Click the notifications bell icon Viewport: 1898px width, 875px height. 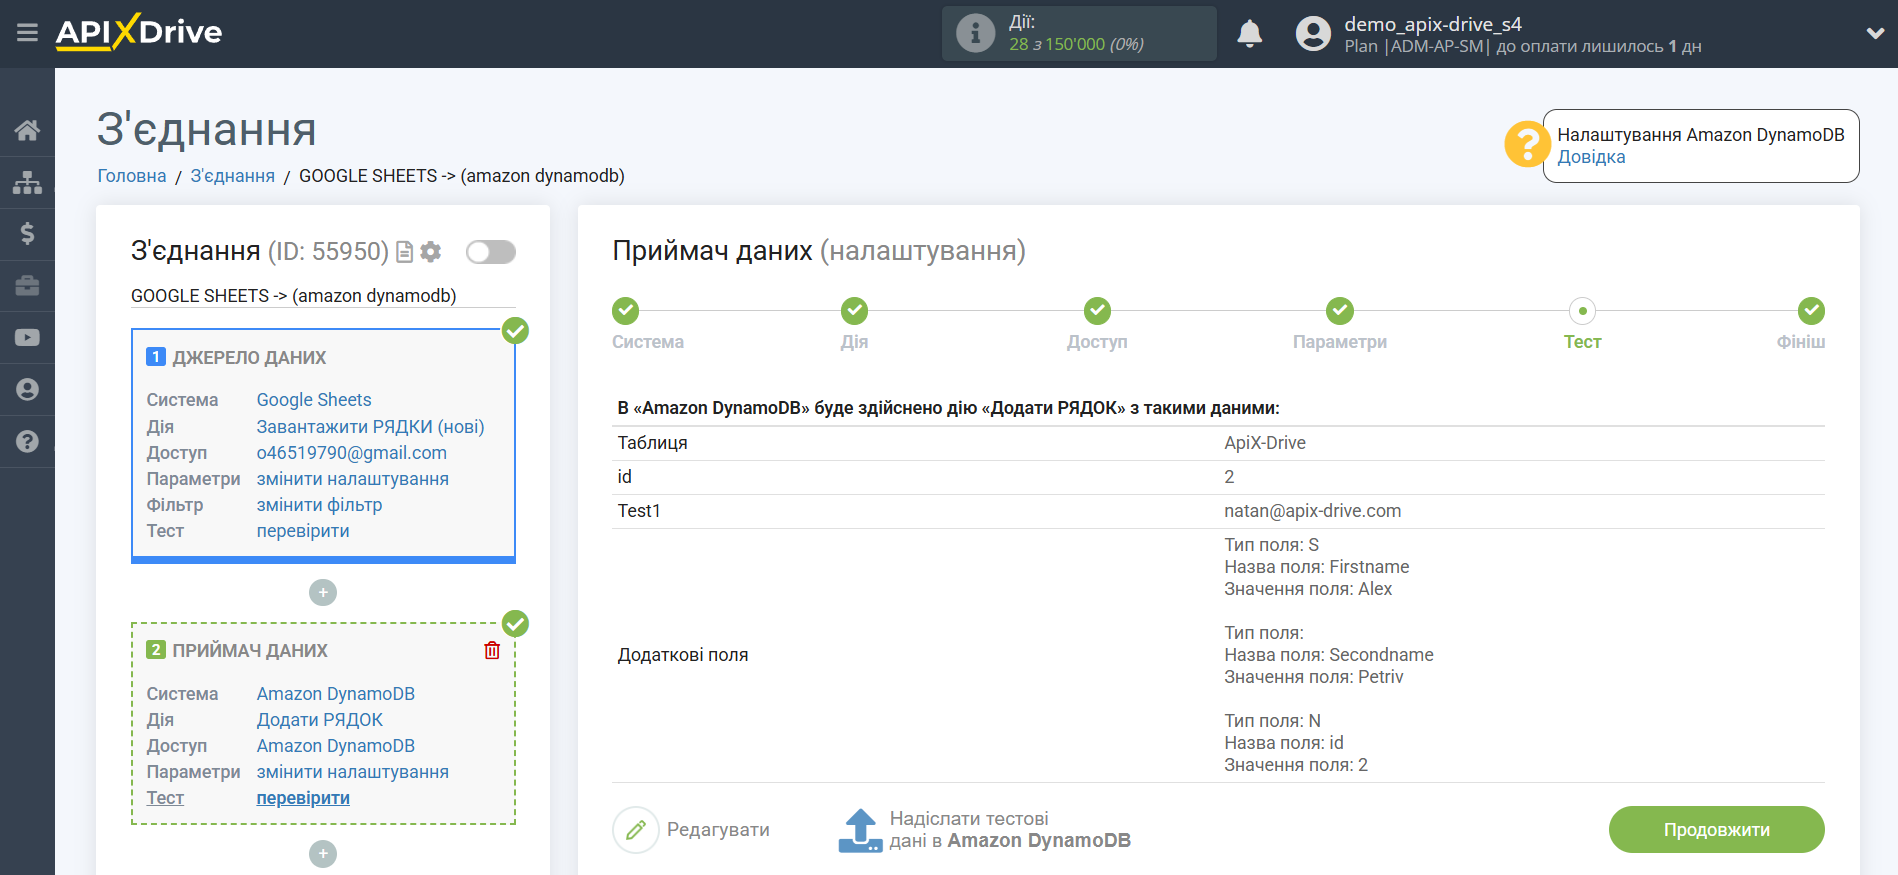tap(1249, 34)
